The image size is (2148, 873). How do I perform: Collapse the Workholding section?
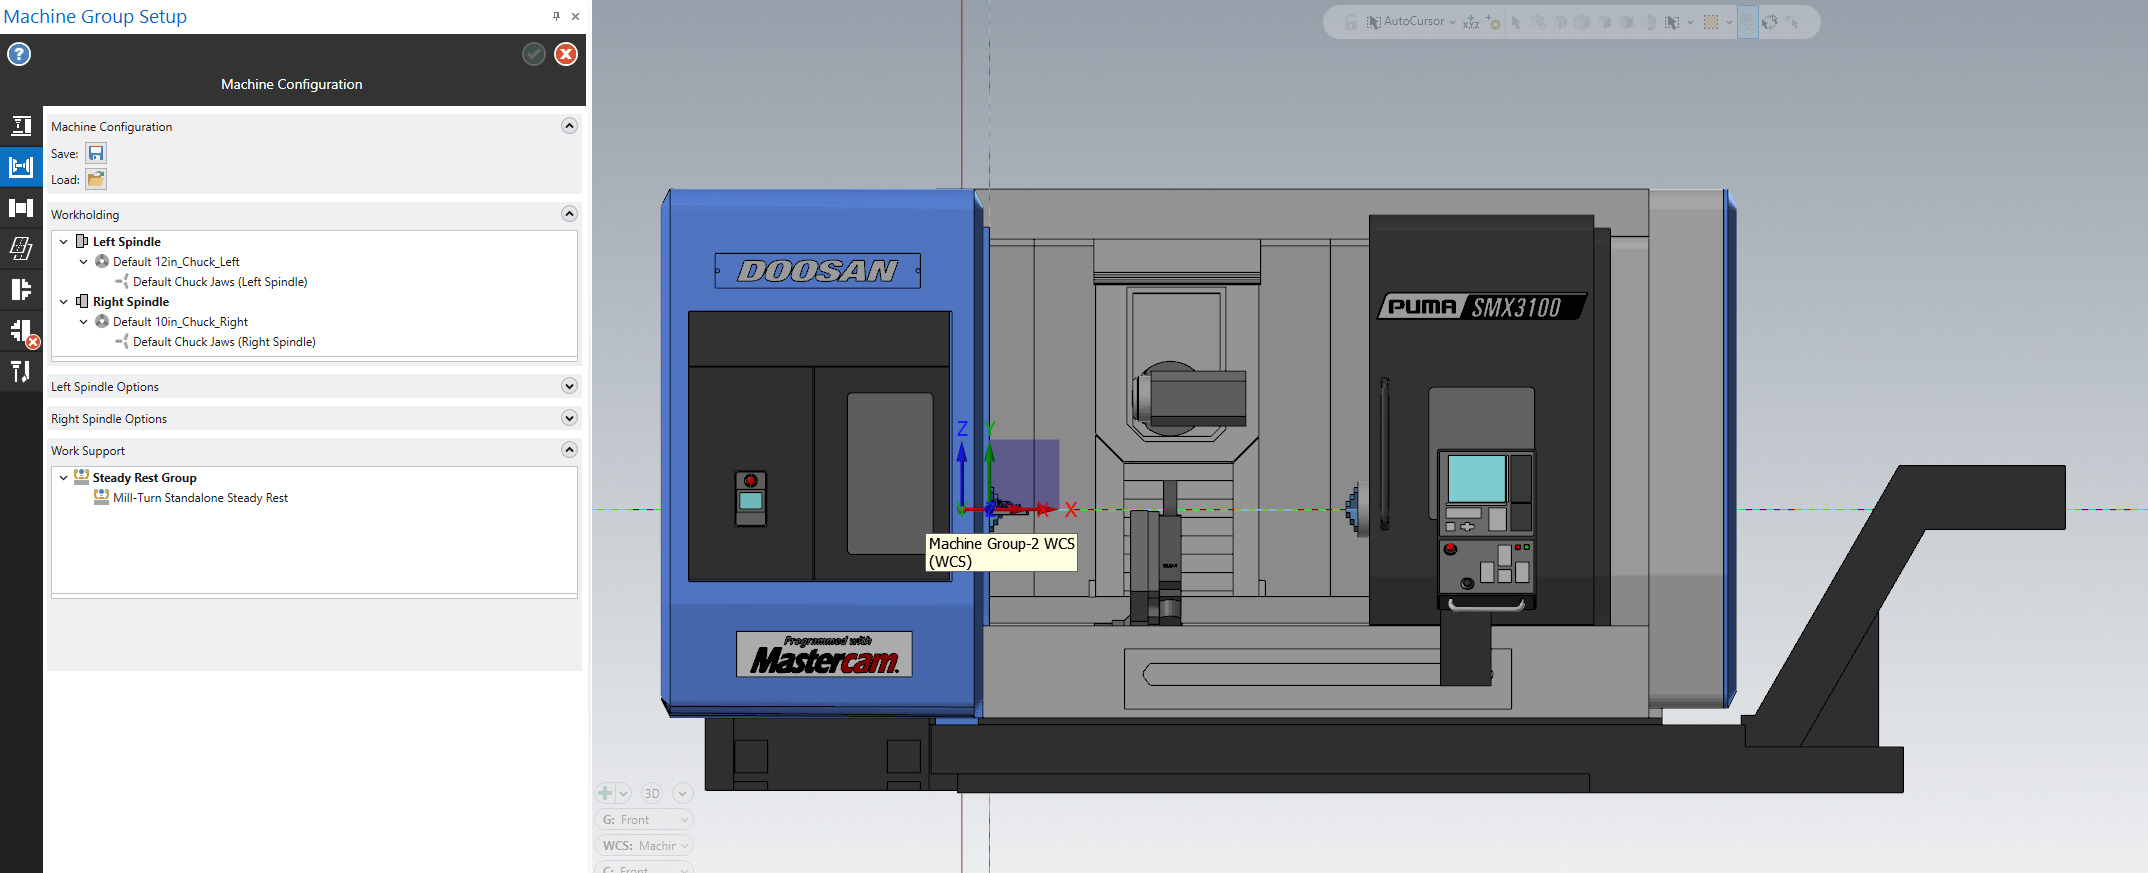(569, 214)
